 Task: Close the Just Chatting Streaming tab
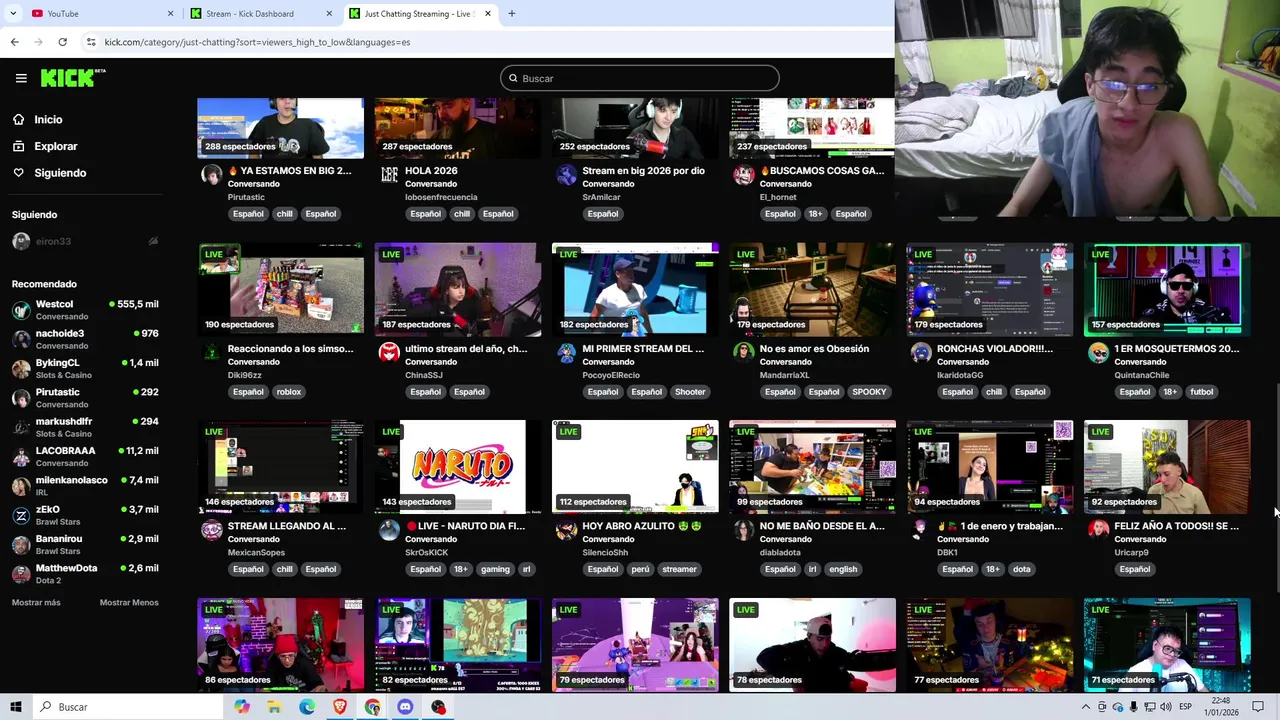point(488,14)
